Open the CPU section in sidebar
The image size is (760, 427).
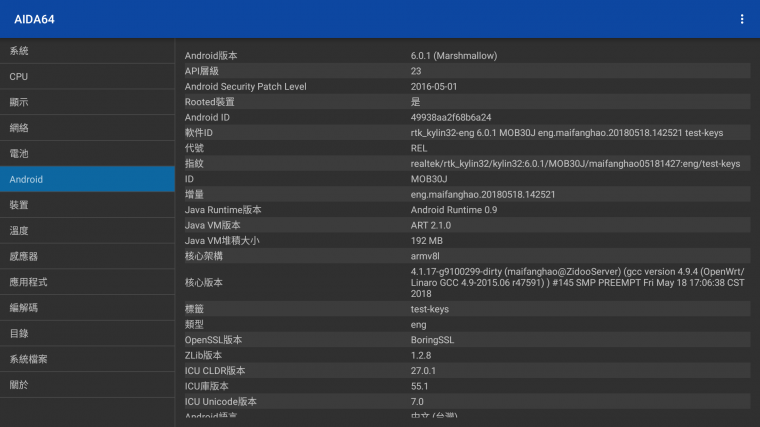(87, 77)
